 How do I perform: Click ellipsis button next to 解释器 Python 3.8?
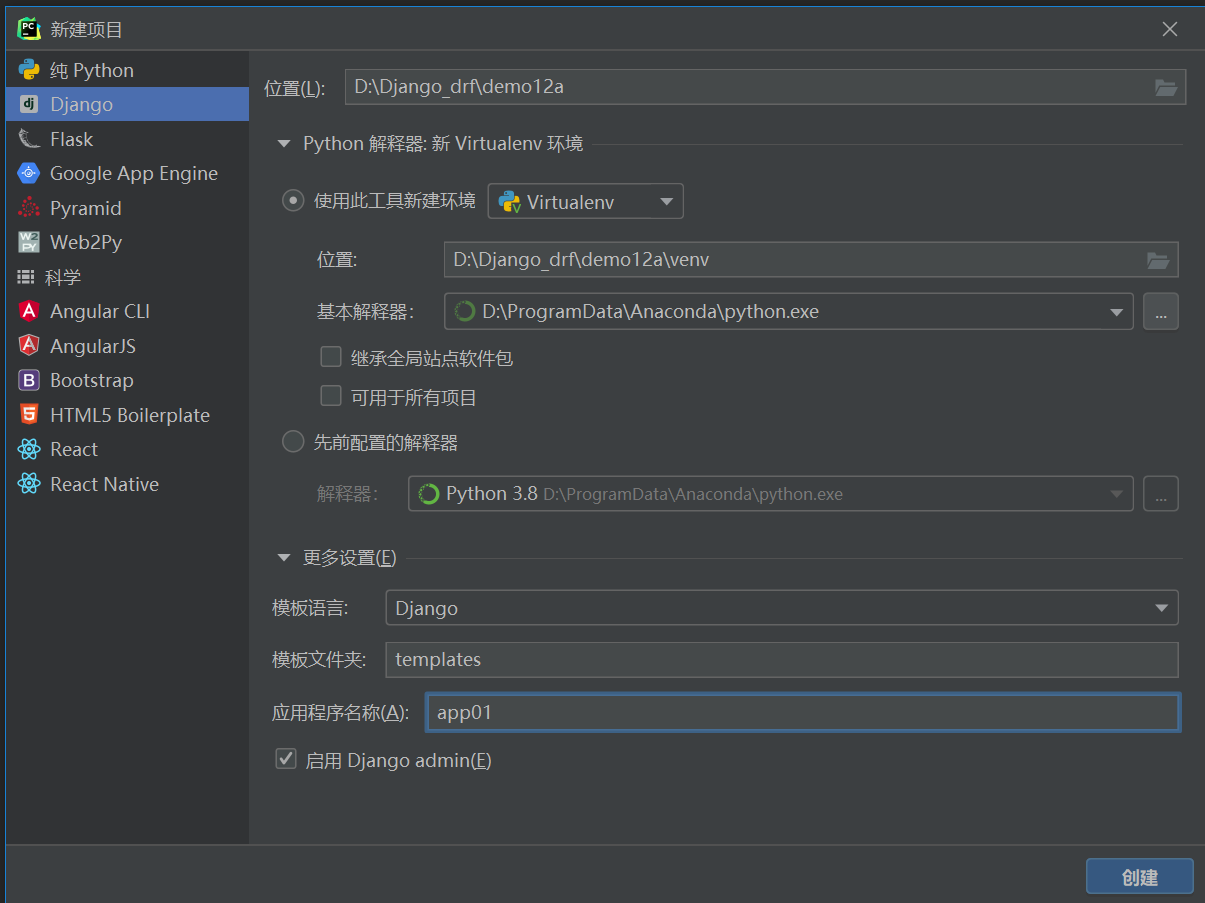tap(1161, 493)
